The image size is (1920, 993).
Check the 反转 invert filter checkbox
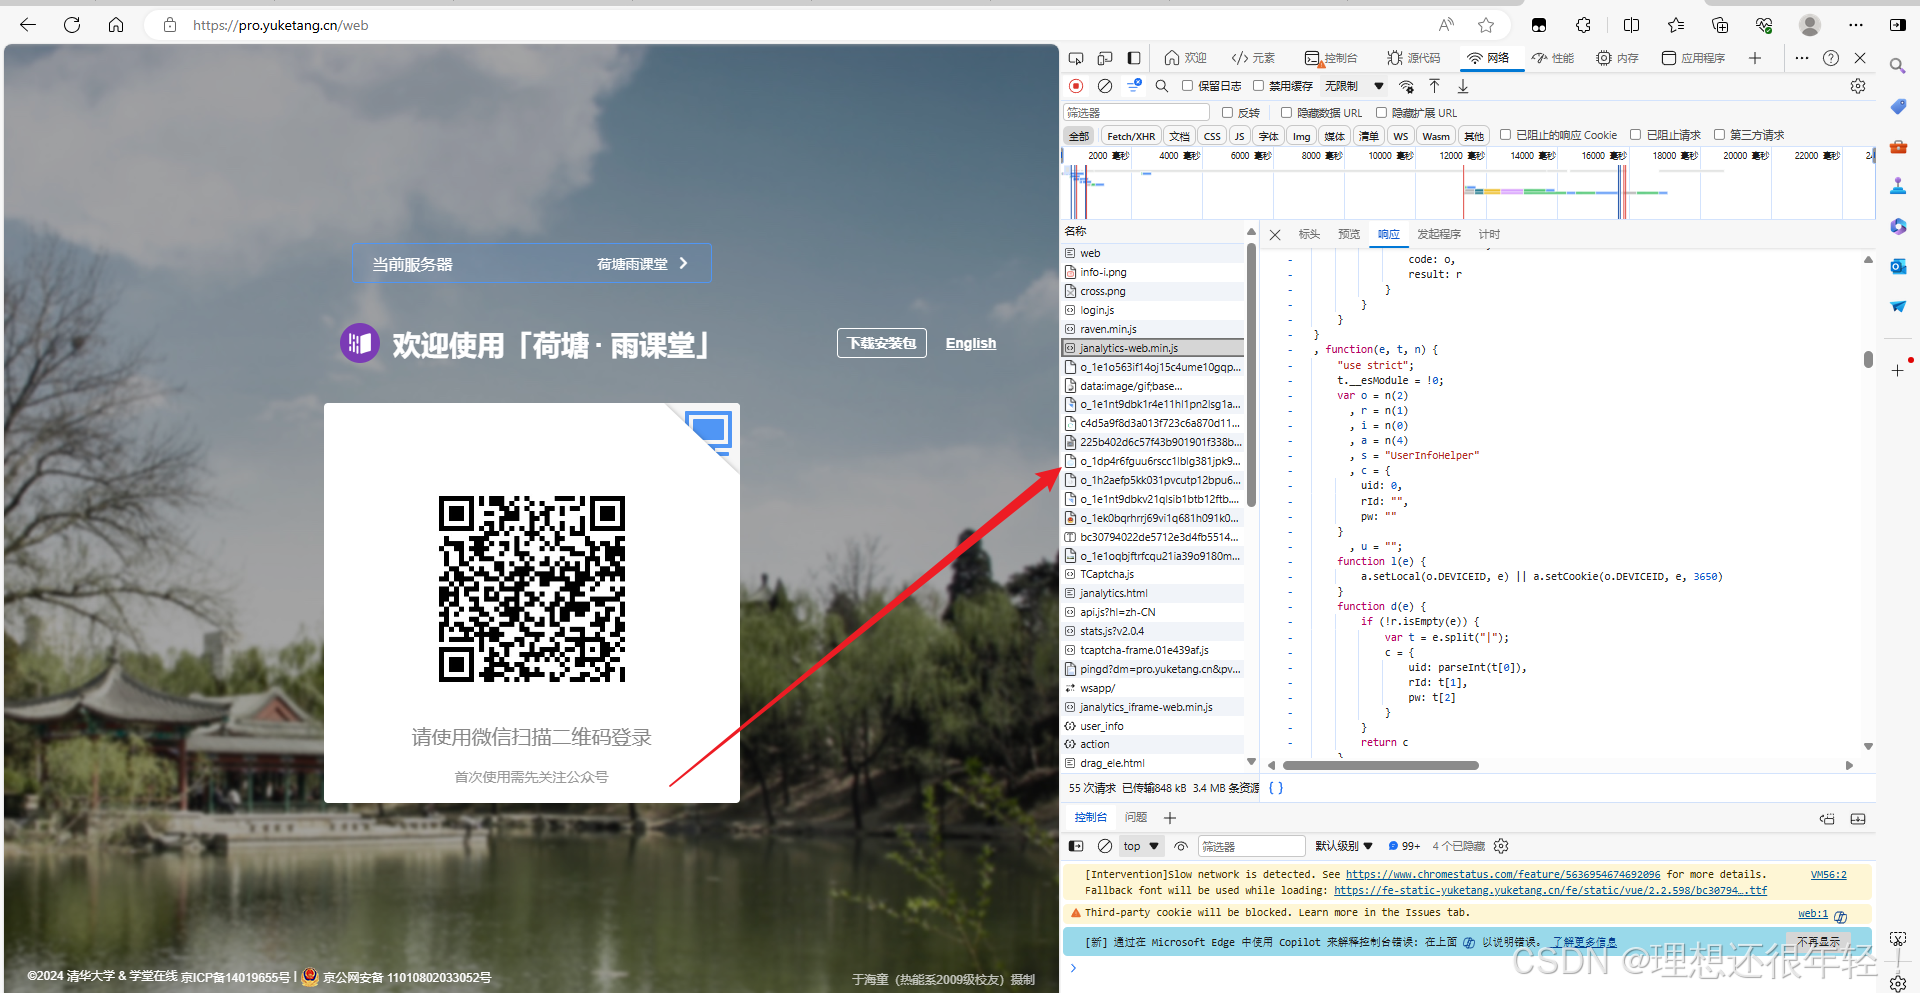[1228, 113]
